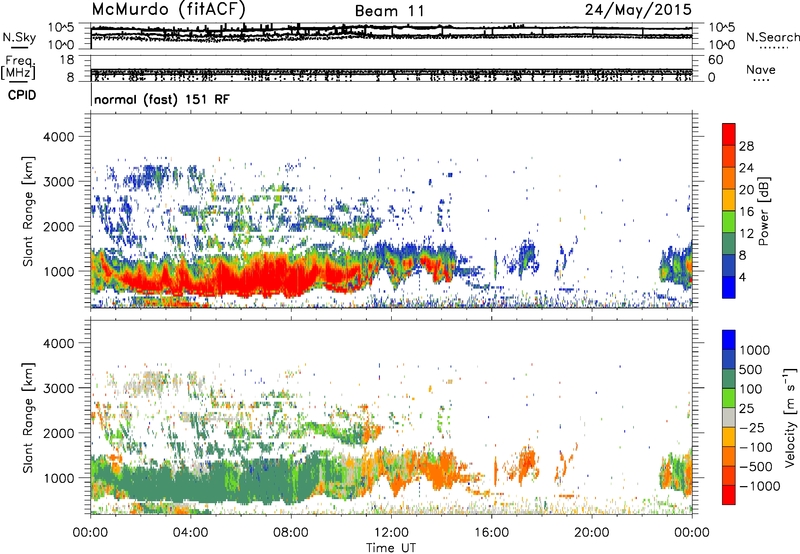The width and height of the screenshot is (800, 554).
Task: Click the Velocity colorbar value 500
Action: [751, 369]
